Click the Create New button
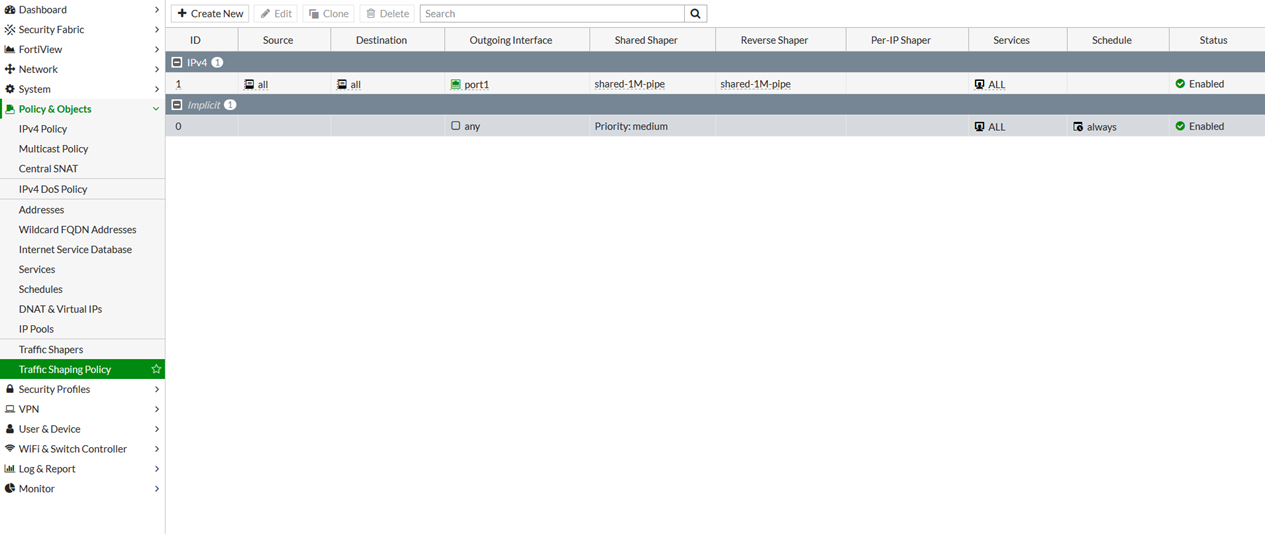This screenshot has height=534, width=1265. (x=210, y=14)
